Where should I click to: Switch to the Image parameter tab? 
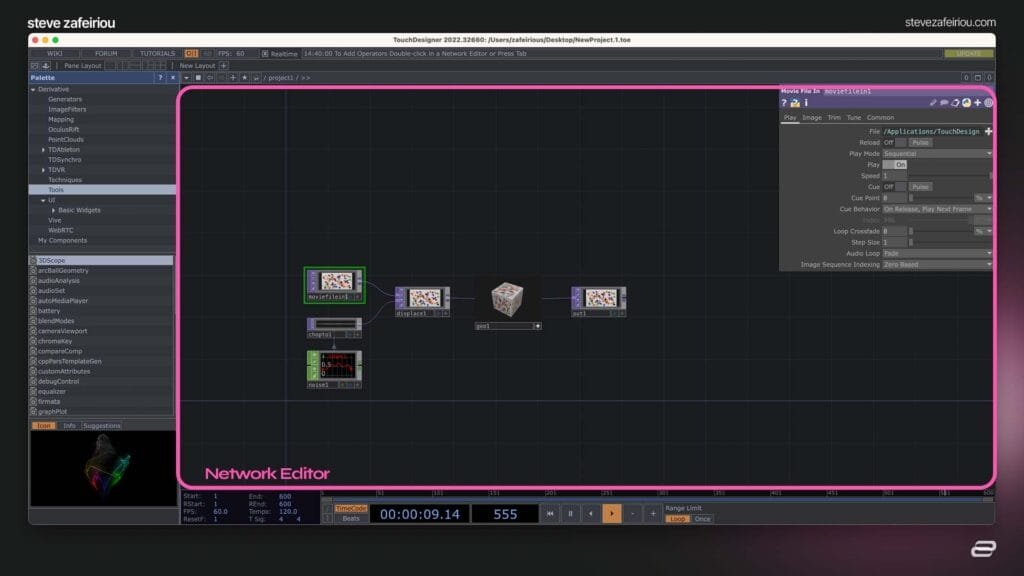click(x=812, y=118)
